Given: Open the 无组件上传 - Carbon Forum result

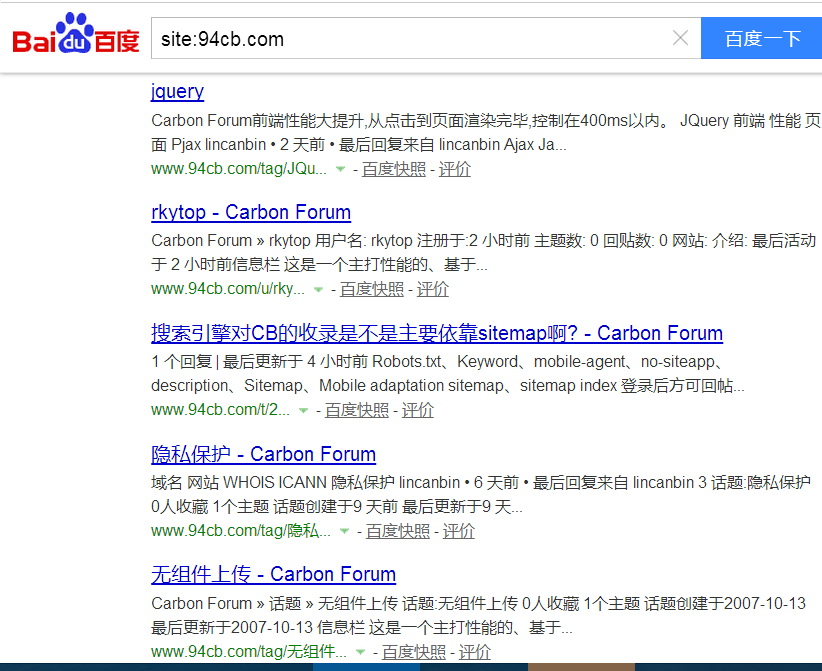Looking at the screenshot, I should coord(273,575).
